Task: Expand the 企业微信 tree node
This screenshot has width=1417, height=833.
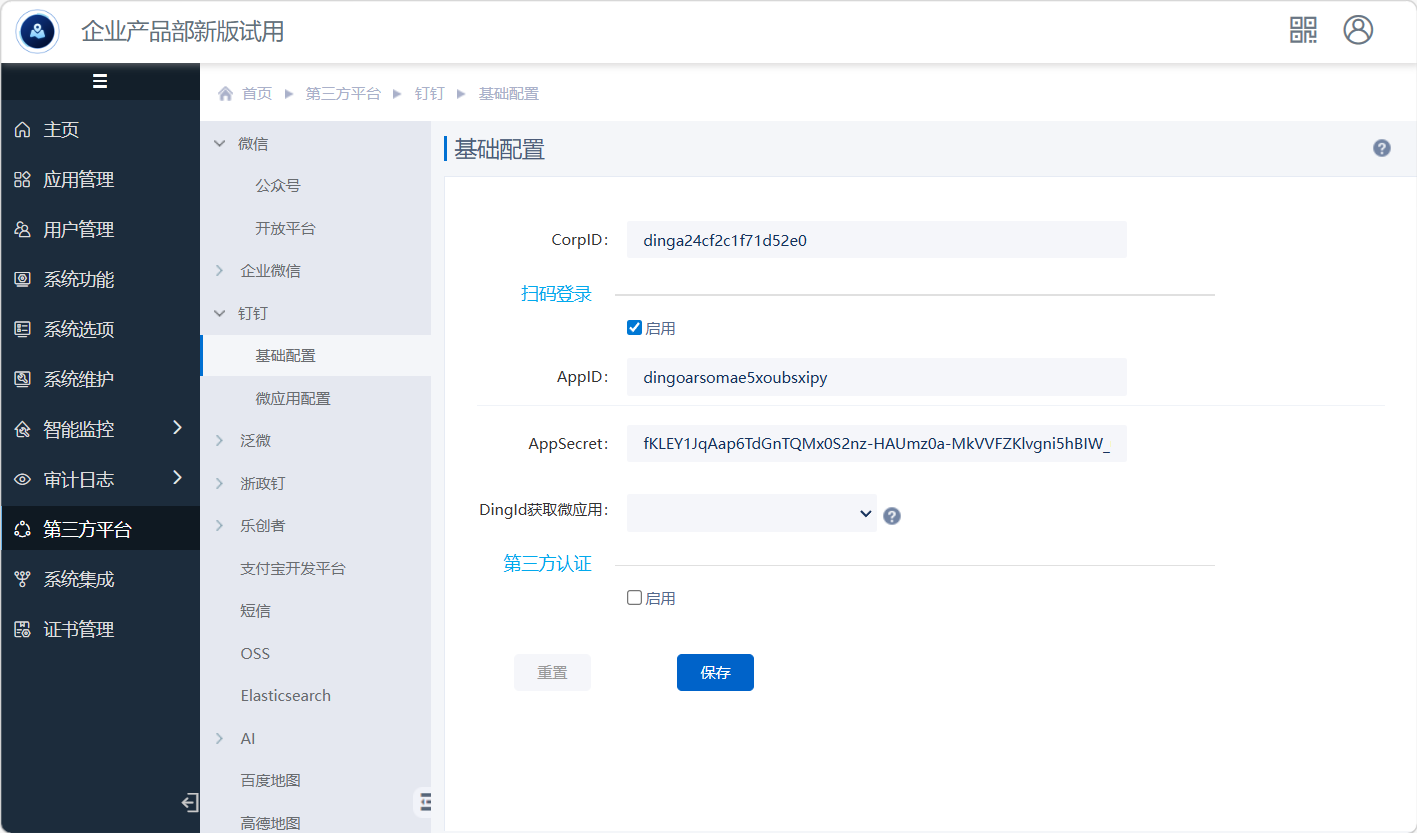Action: [x=220, y=271]
